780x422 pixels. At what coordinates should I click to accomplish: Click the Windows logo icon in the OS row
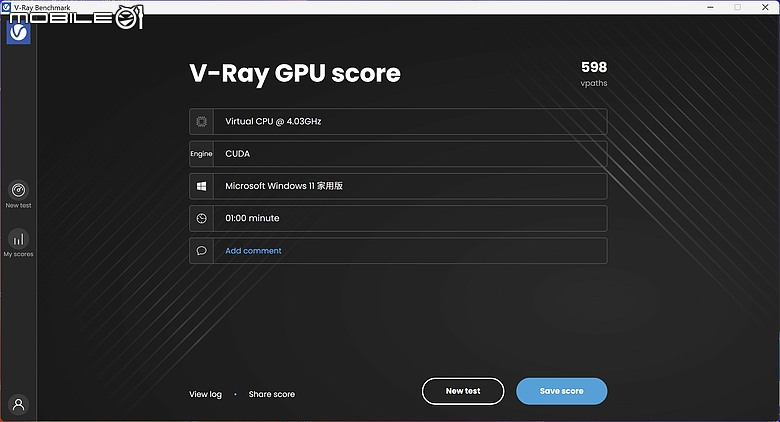[201, 186]
